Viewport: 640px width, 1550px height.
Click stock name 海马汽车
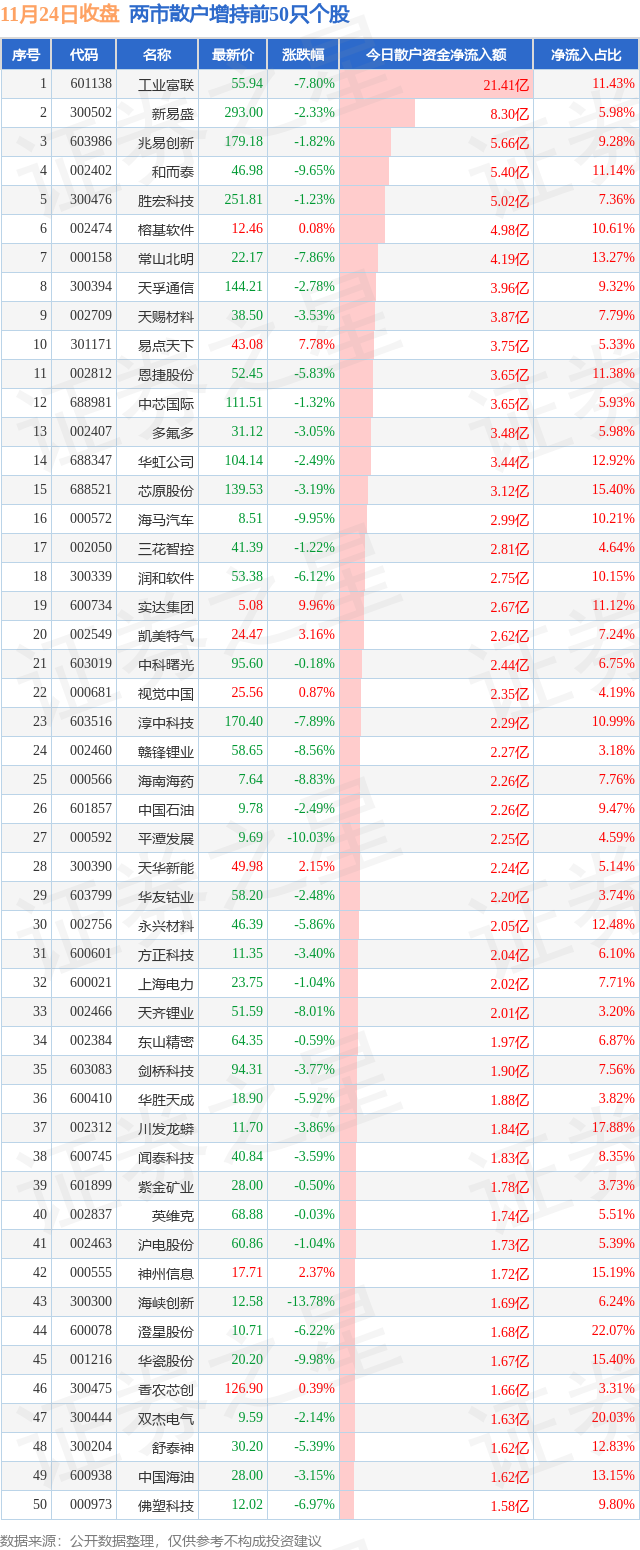(166, 519)
